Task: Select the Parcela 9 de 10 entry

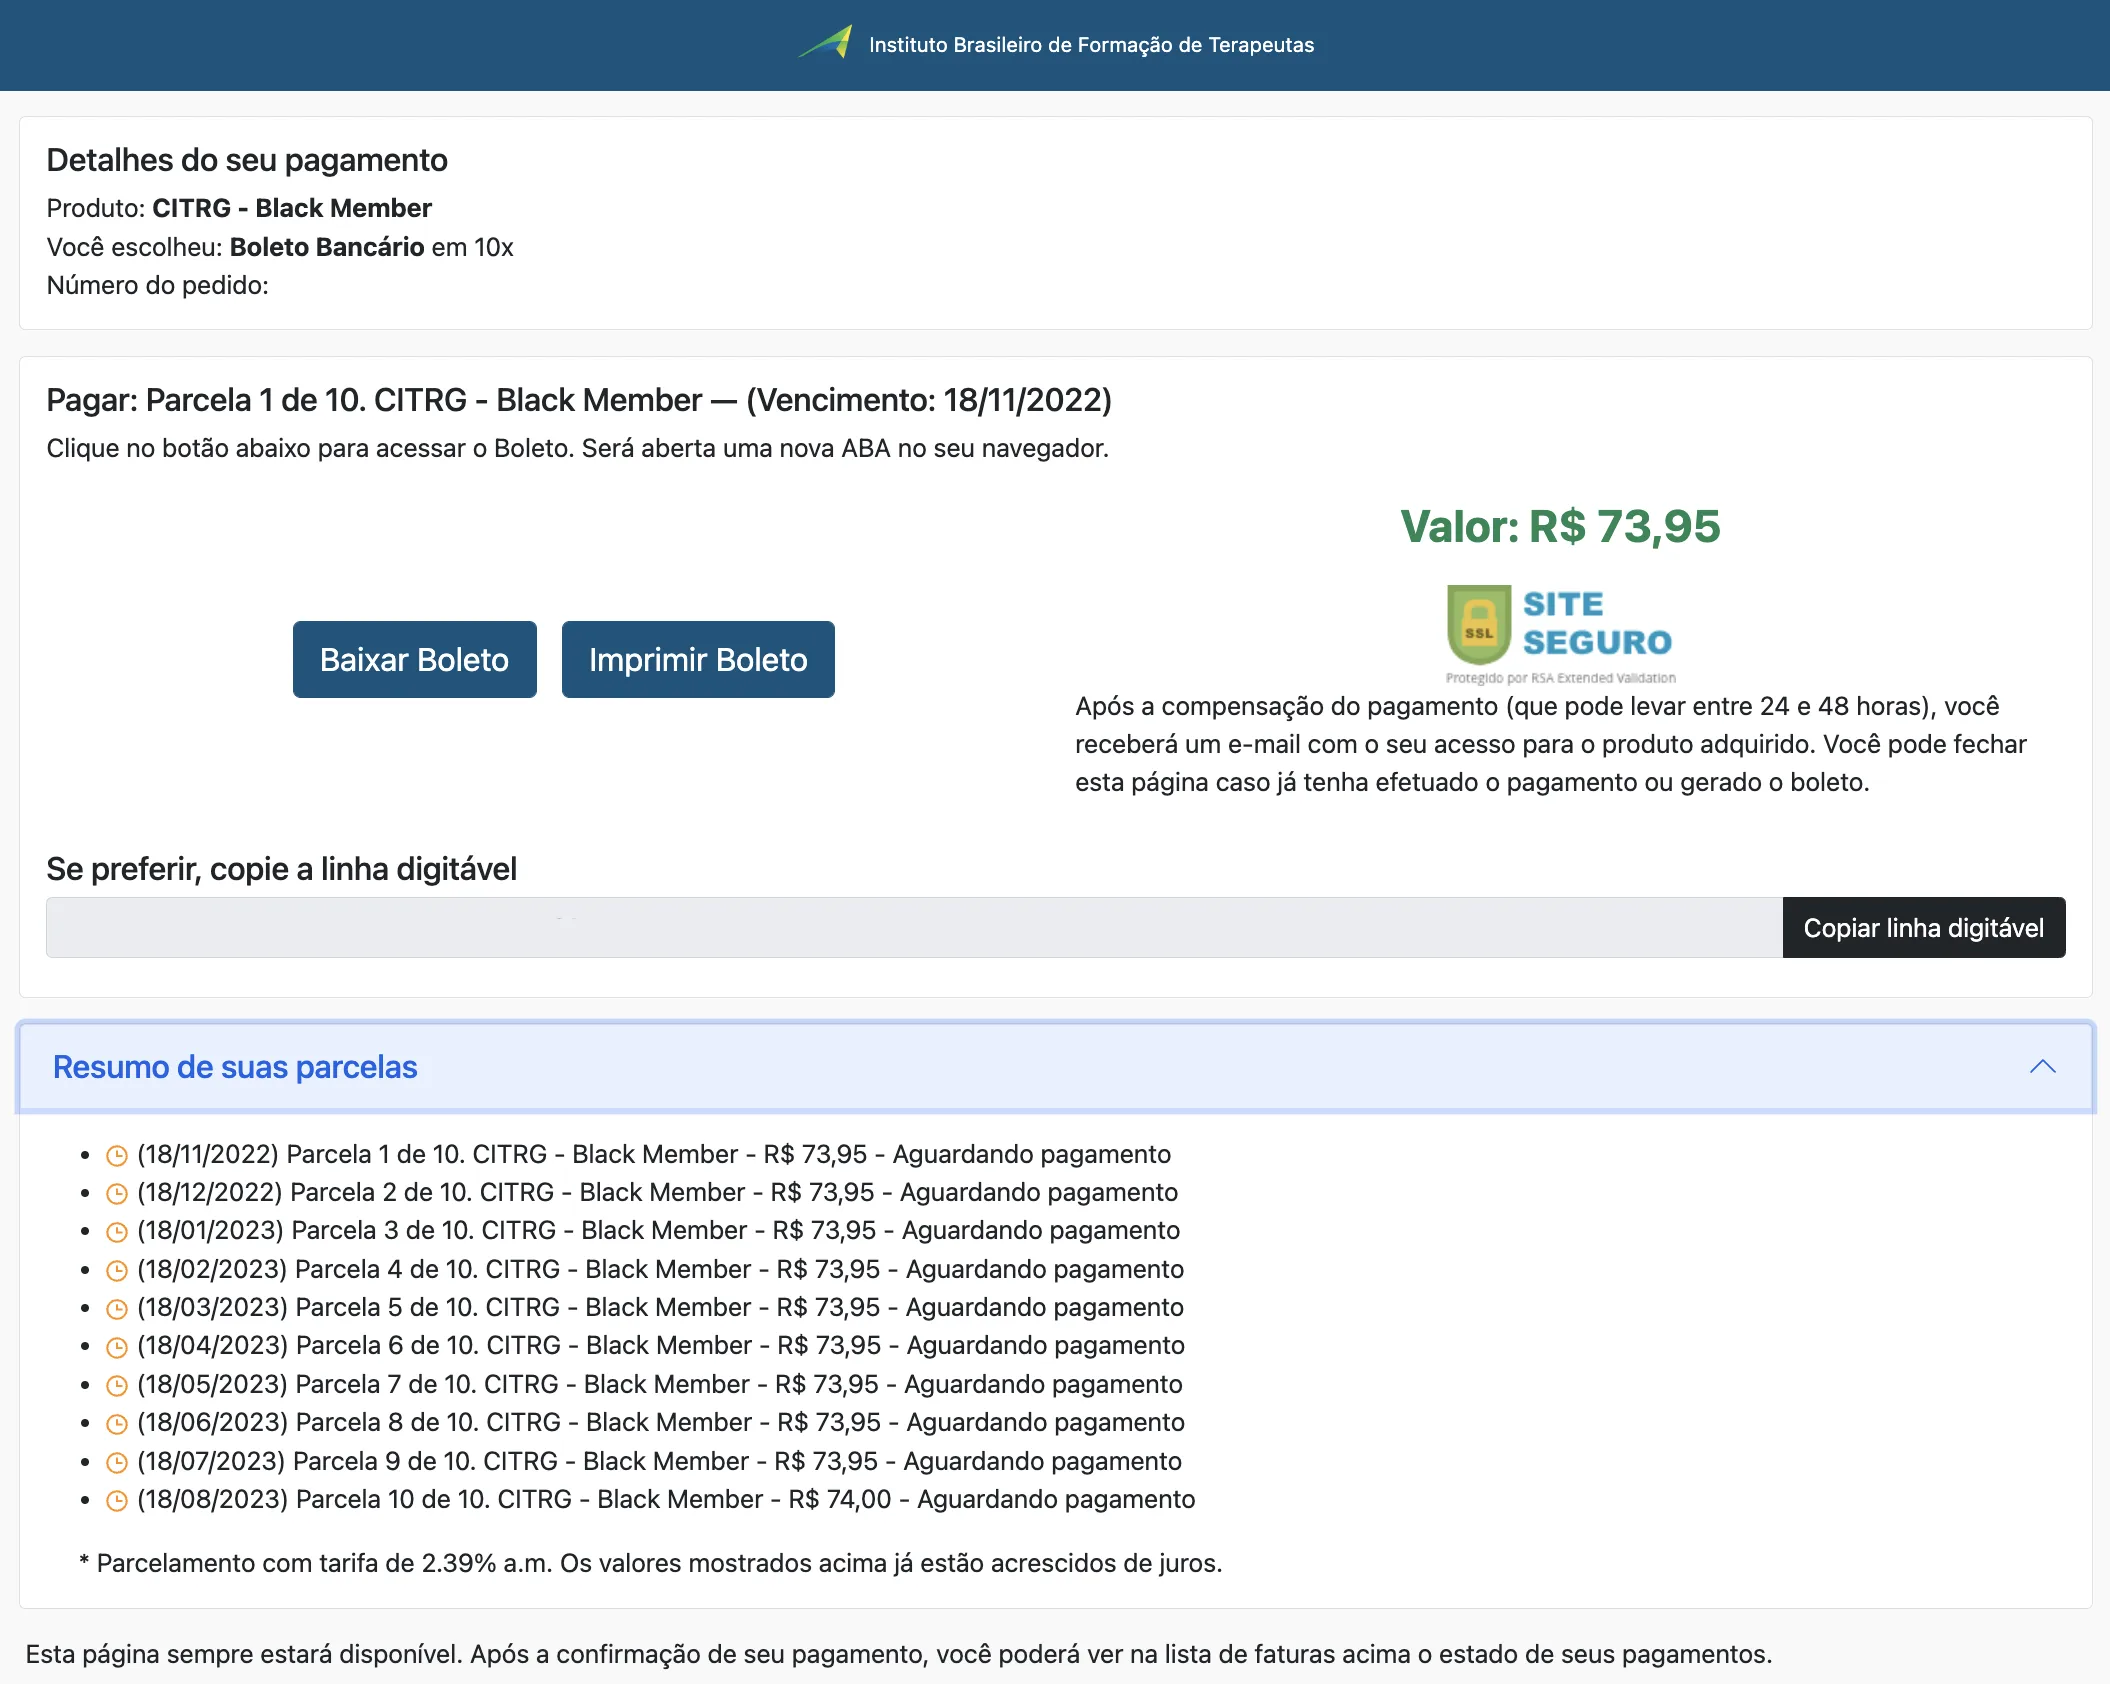Action: point(659,1461)
